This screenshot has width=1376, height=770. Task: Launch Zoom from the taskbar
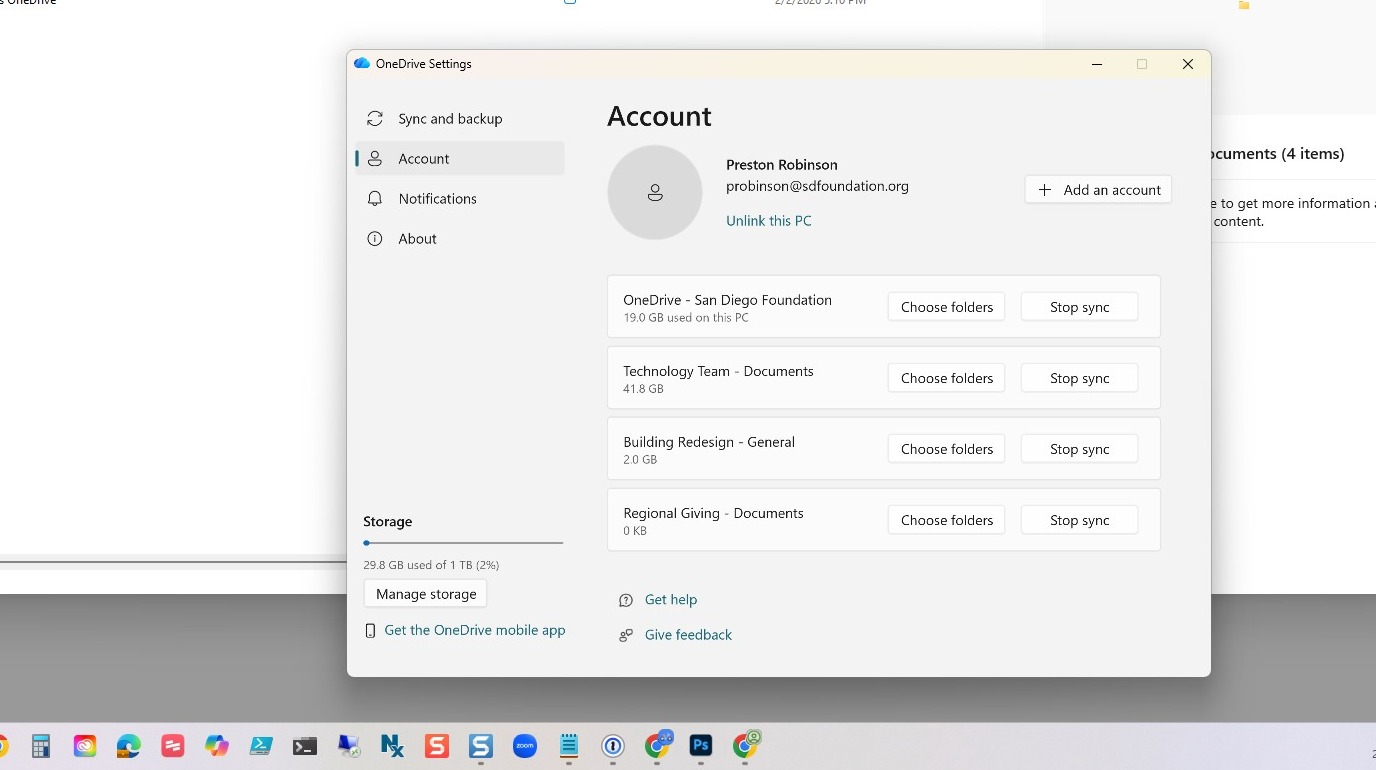pos(525,746)
